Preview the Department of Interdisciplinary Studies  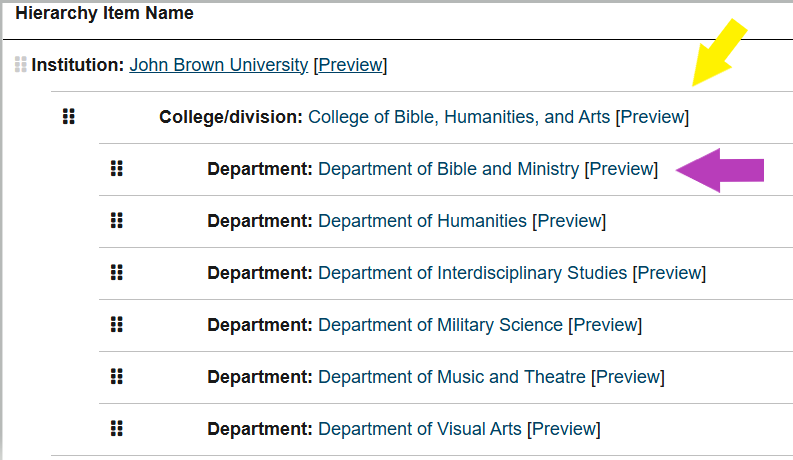click(669, 273)
